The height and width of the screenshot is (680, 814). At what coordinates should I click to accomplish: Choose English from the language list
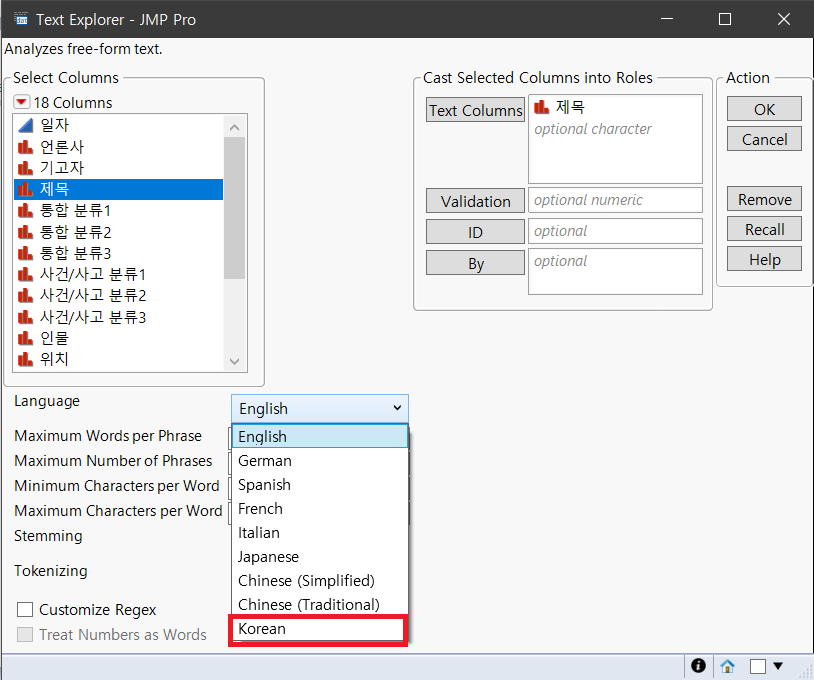coord(320,437)
